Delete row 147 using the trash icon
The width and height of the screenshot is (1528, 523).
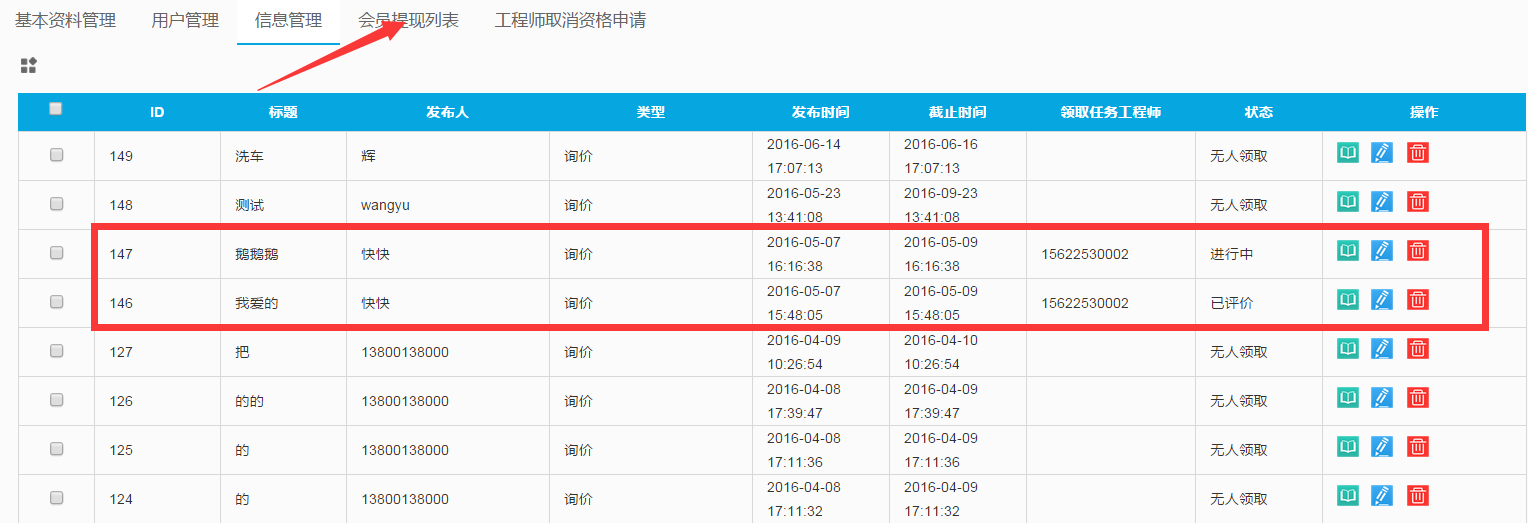(x=1417, y=250)
